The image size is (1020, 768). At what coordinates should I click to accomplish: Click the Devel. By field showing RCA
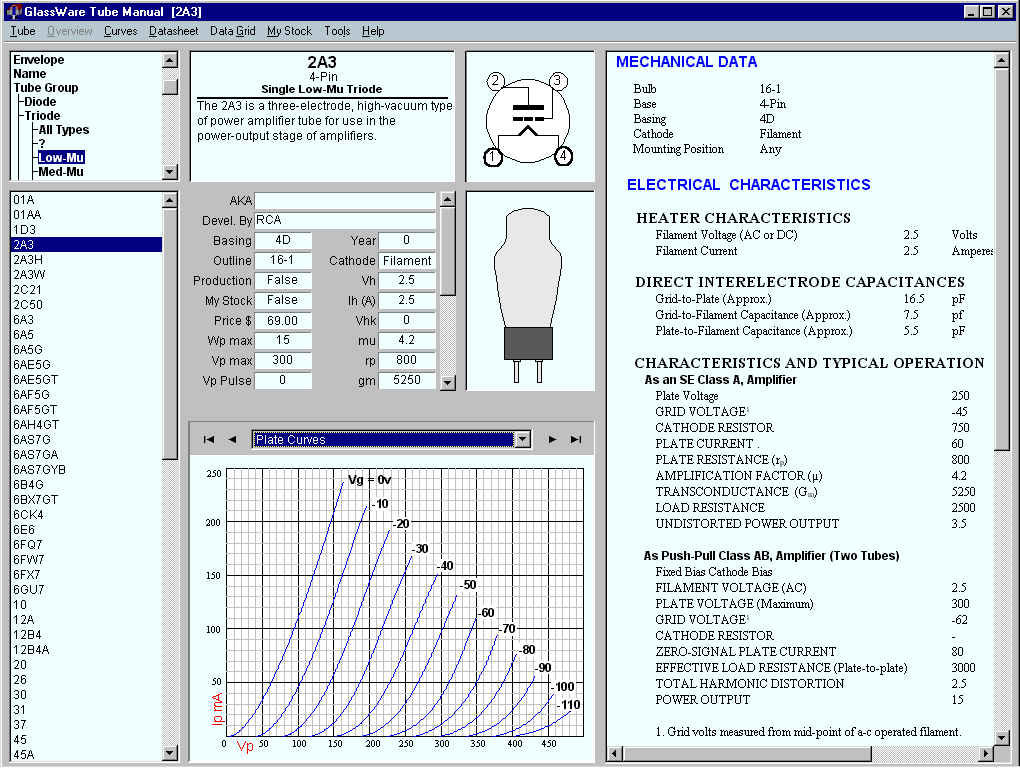[x=345, y=220]
